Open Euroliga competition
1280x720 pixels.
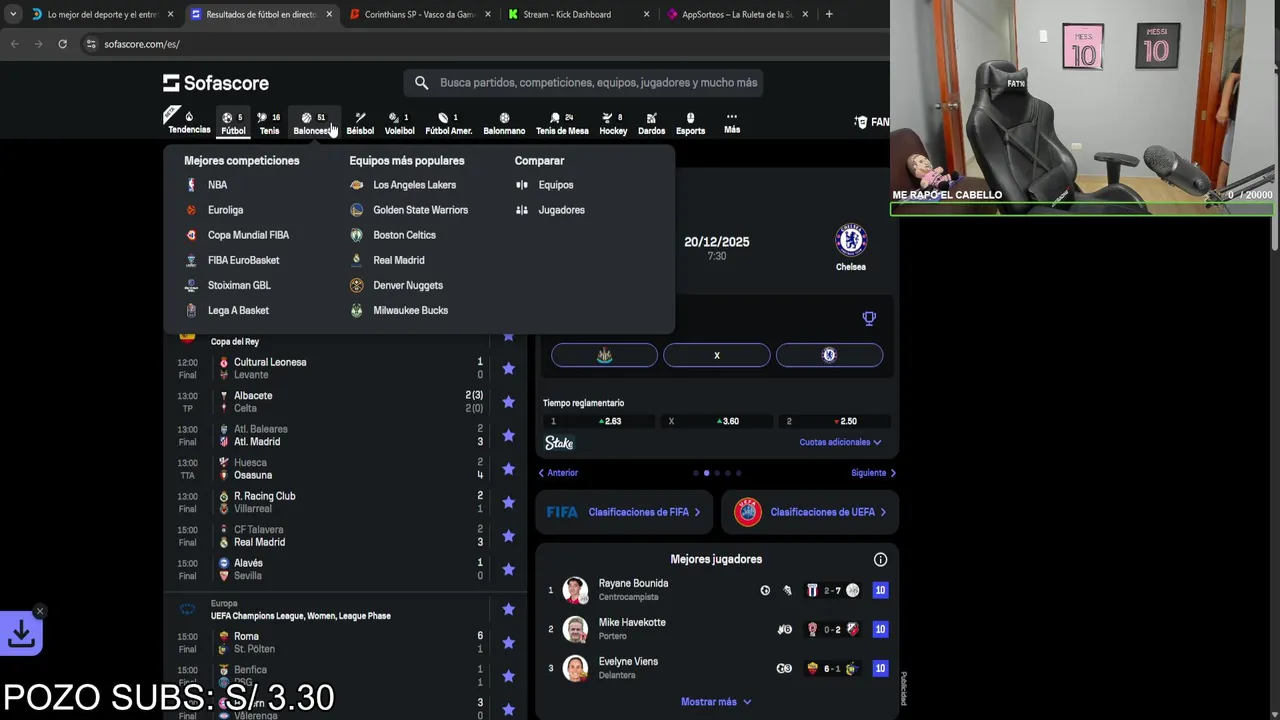click(225, 210)
